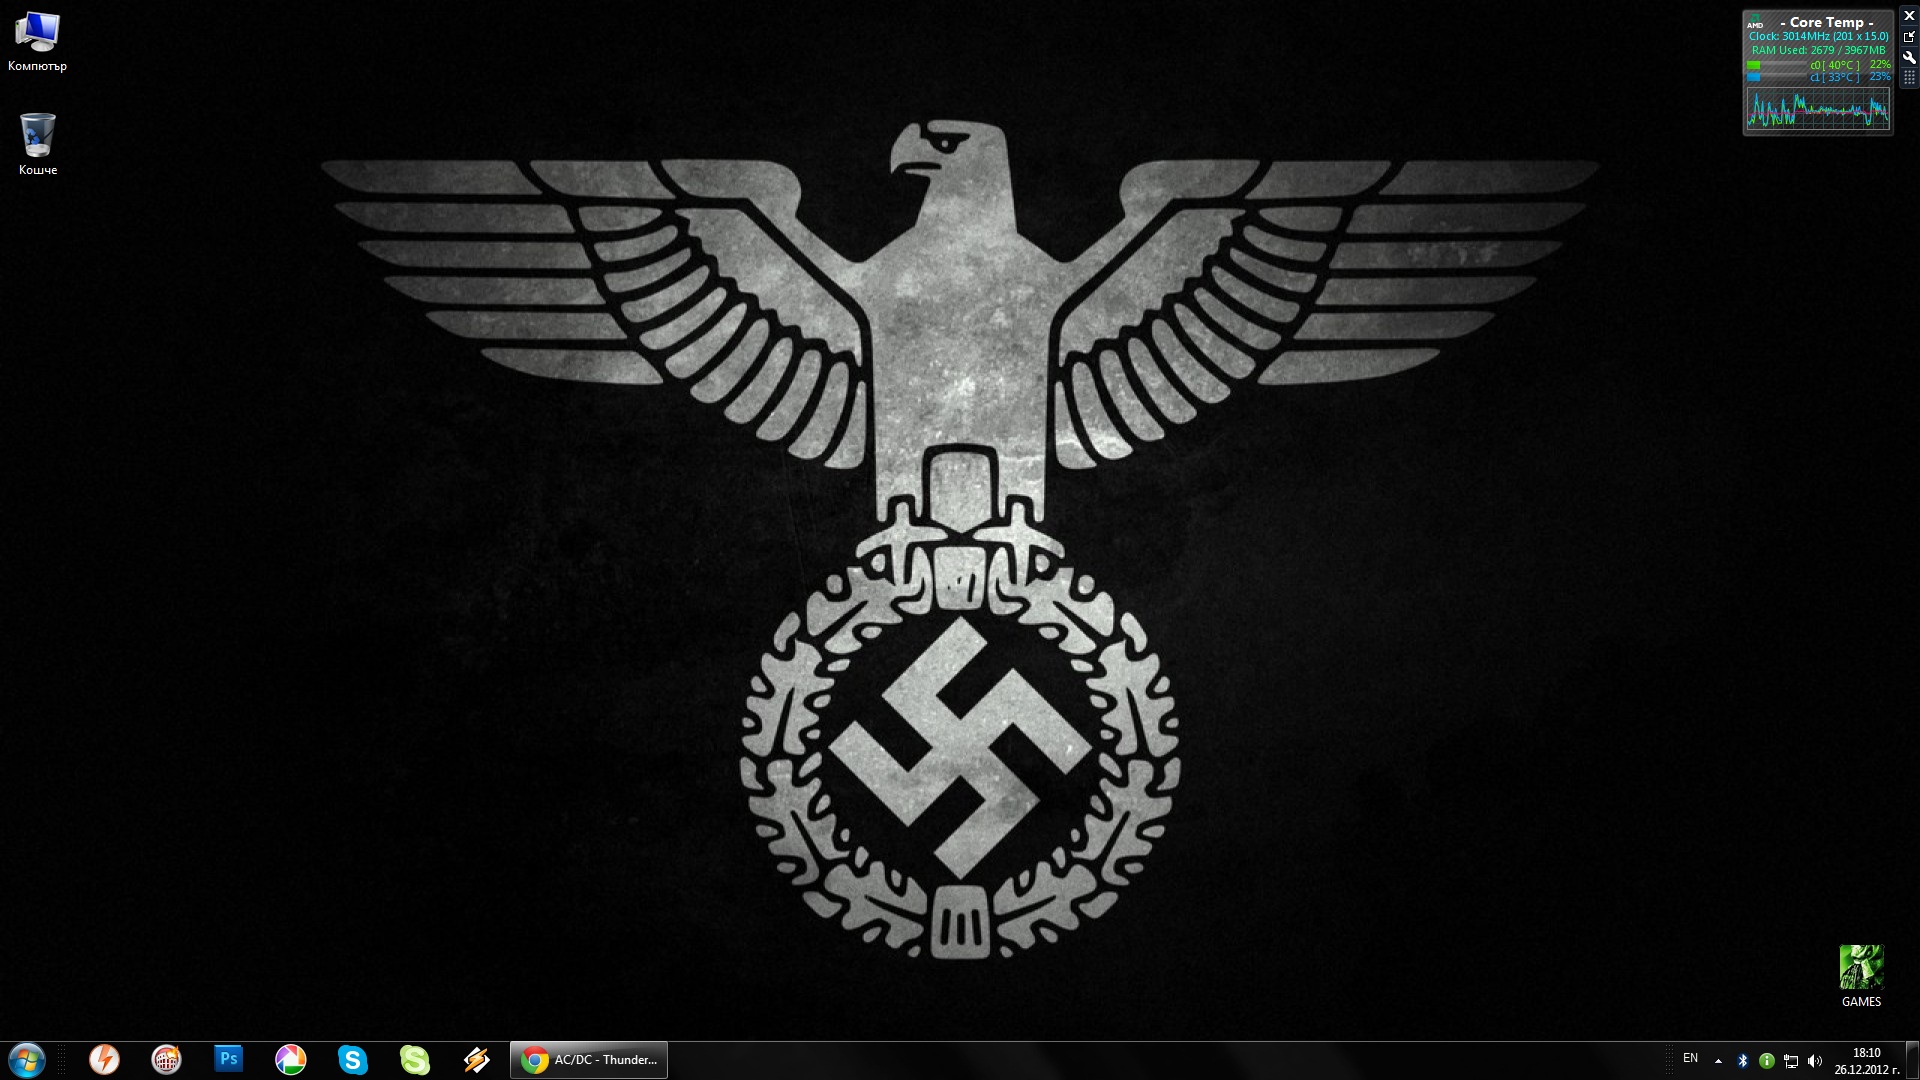Image resolution: width=1920 pixels, height=1080 pixels.
Task: Click the AMD logo in Core Temp
Action: (1755, 22)
